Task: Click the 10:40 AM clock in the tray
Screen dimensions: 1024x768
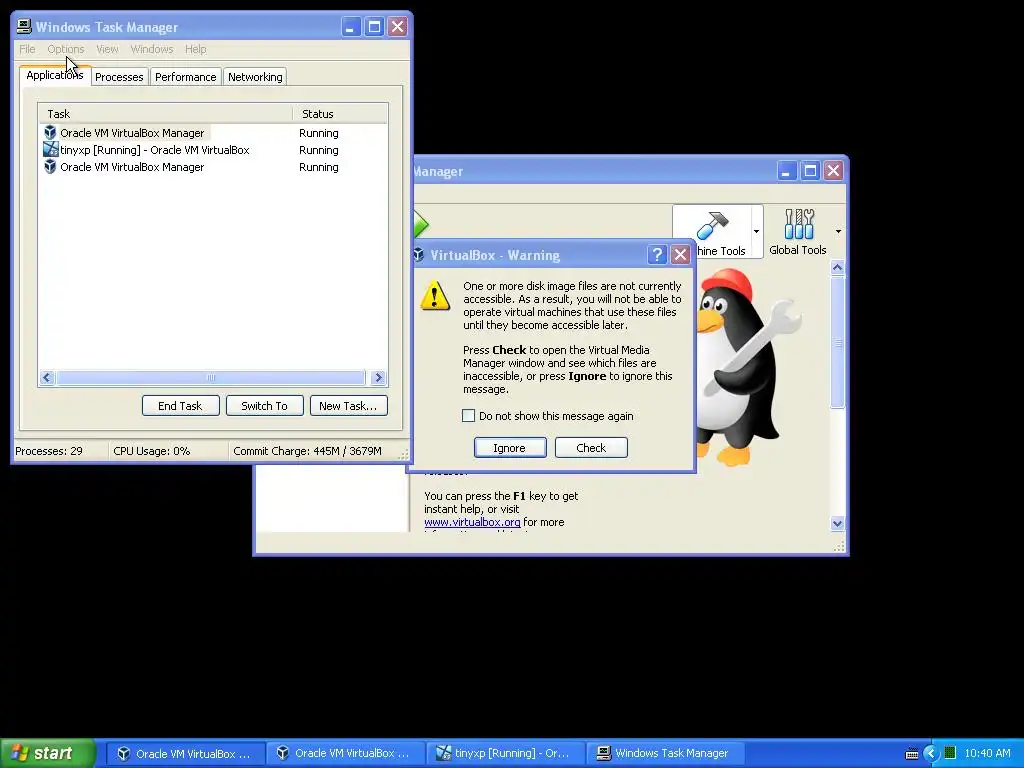Action: click(x=987, y=753)
